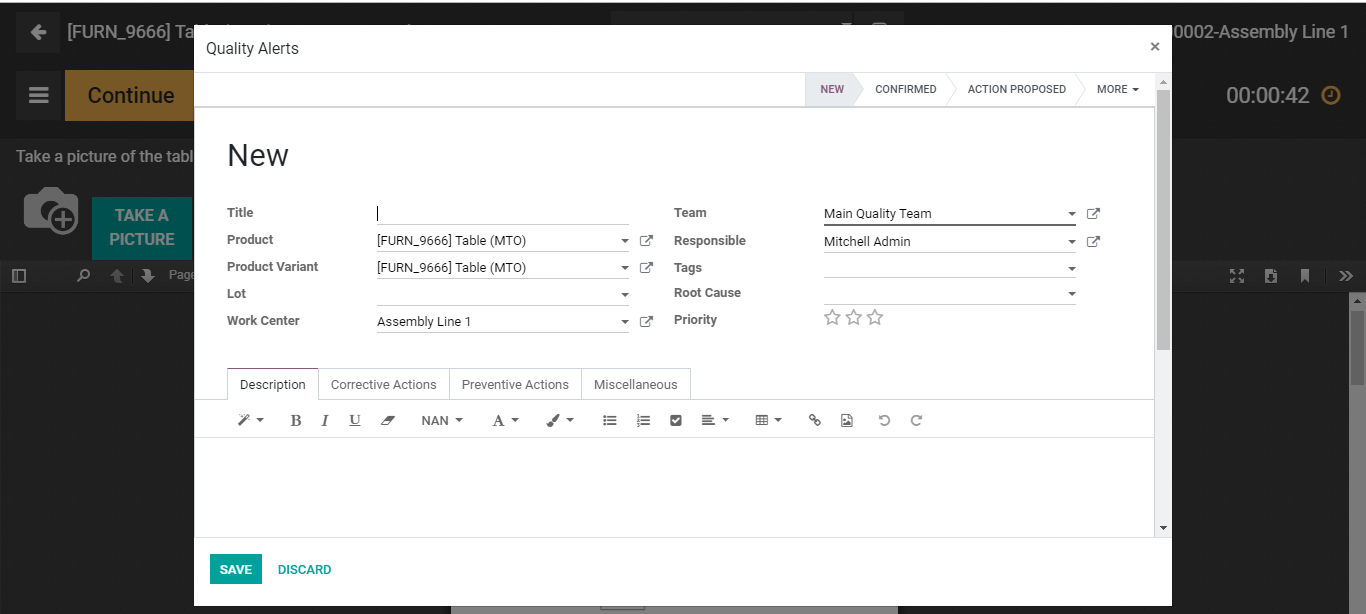This screenshot has width=1366, height=614.
Task: Download the PDF worksheet
Action: click(1271, 276)
